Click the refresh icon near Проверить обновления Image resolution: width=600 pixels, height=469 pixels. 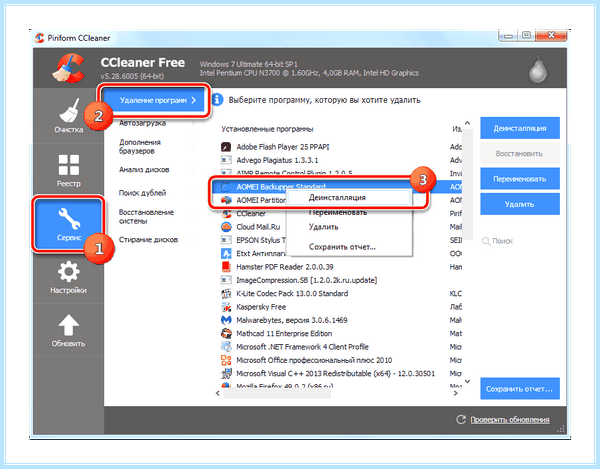[461, 420]
